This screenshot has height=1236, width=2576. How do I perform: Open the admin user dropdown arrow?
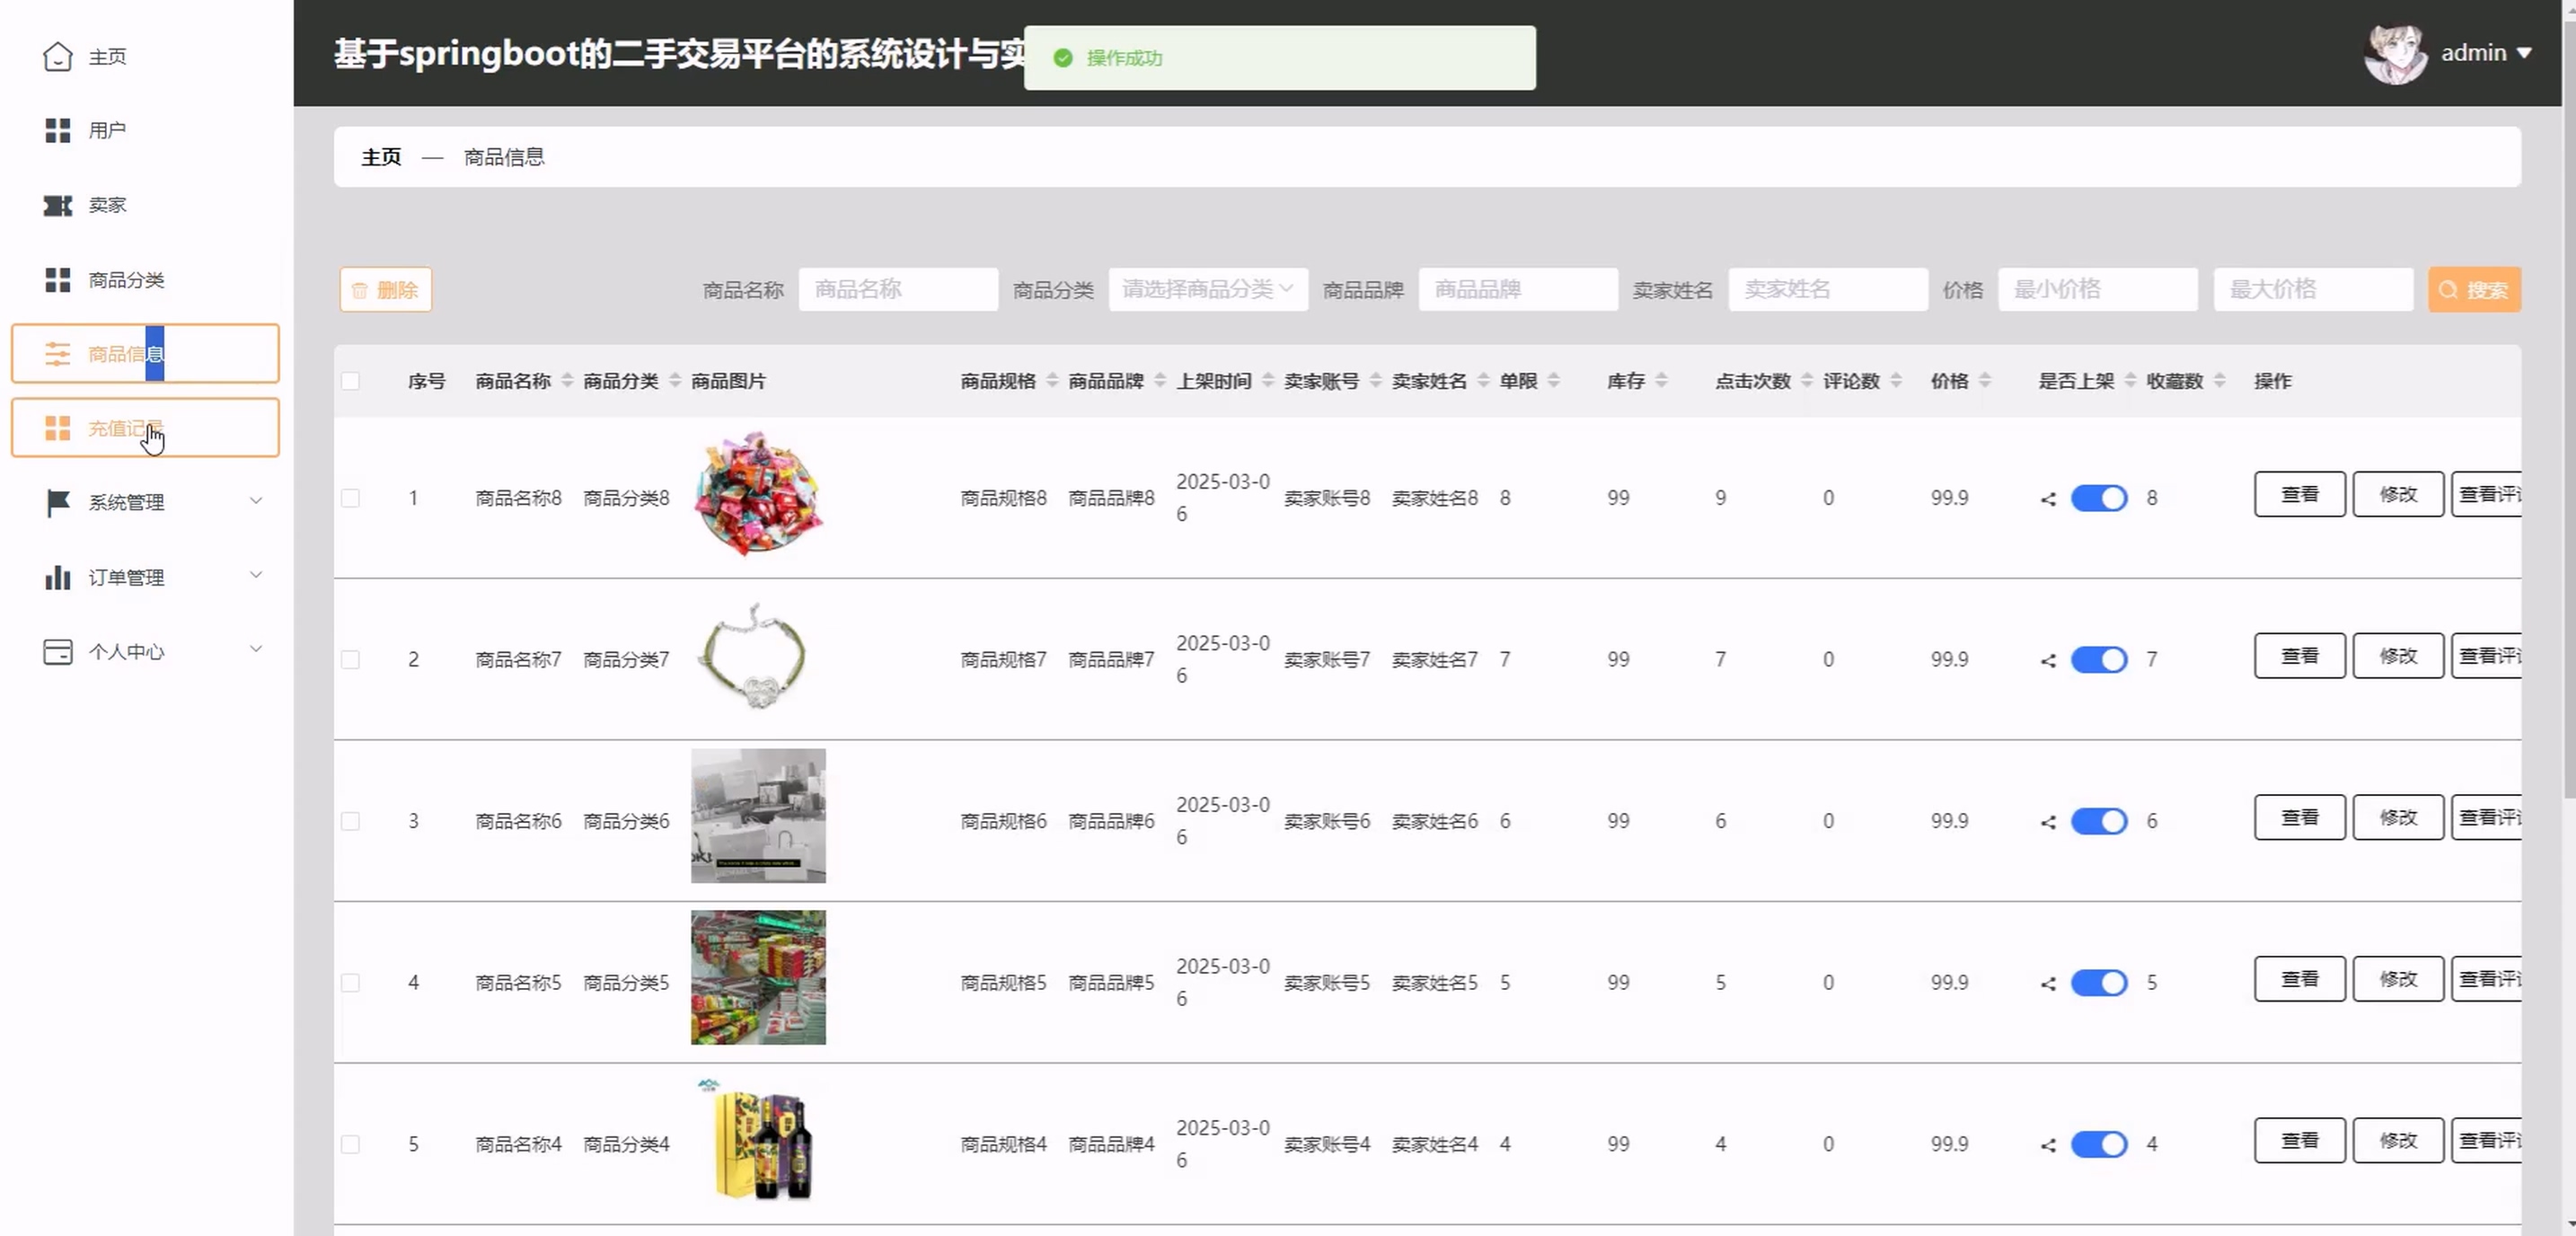2524,54
